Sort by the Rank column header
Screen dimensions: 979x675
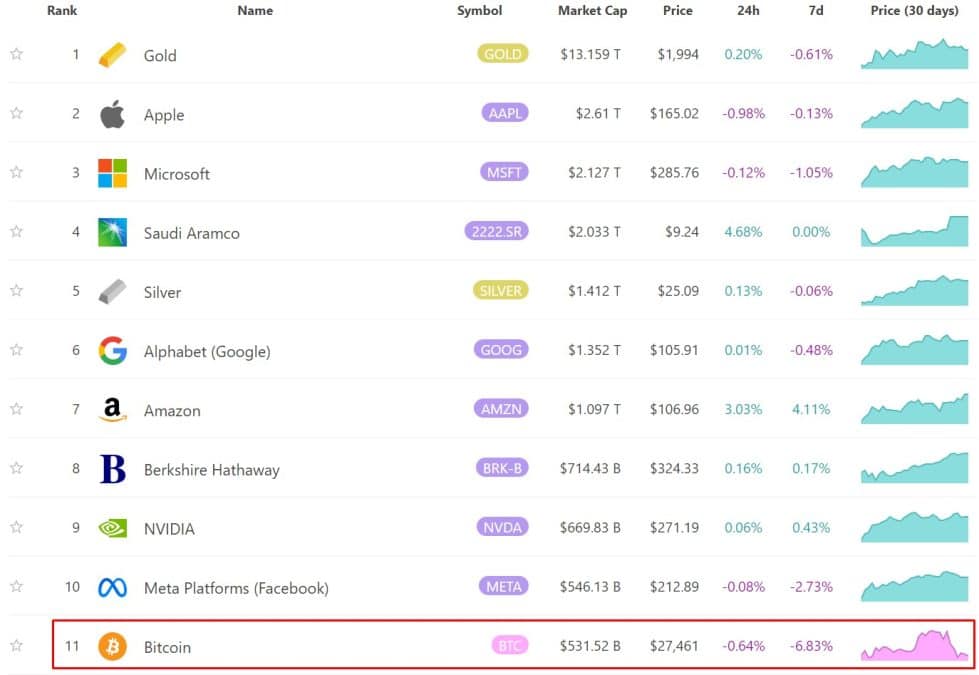62,11
